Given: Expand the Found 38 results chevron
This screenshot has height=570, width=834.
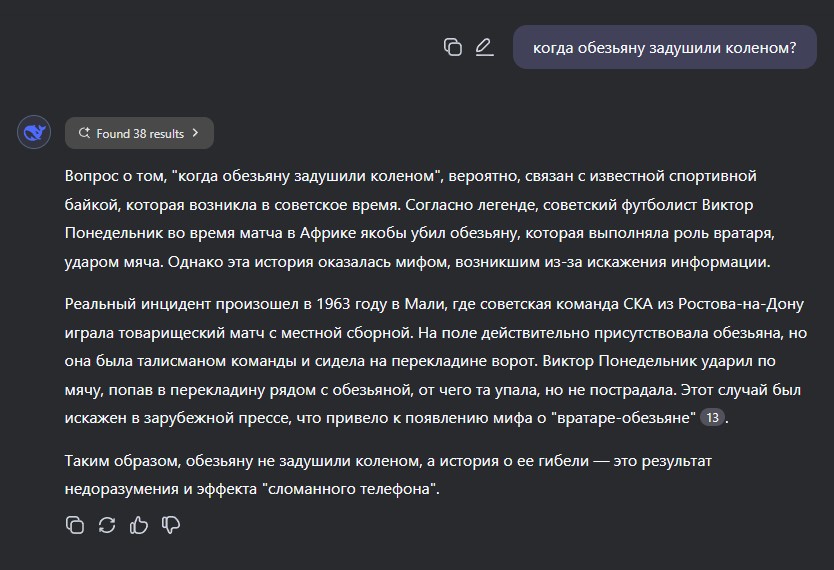Looking at the screenshot, I should (x=195, y=133).
